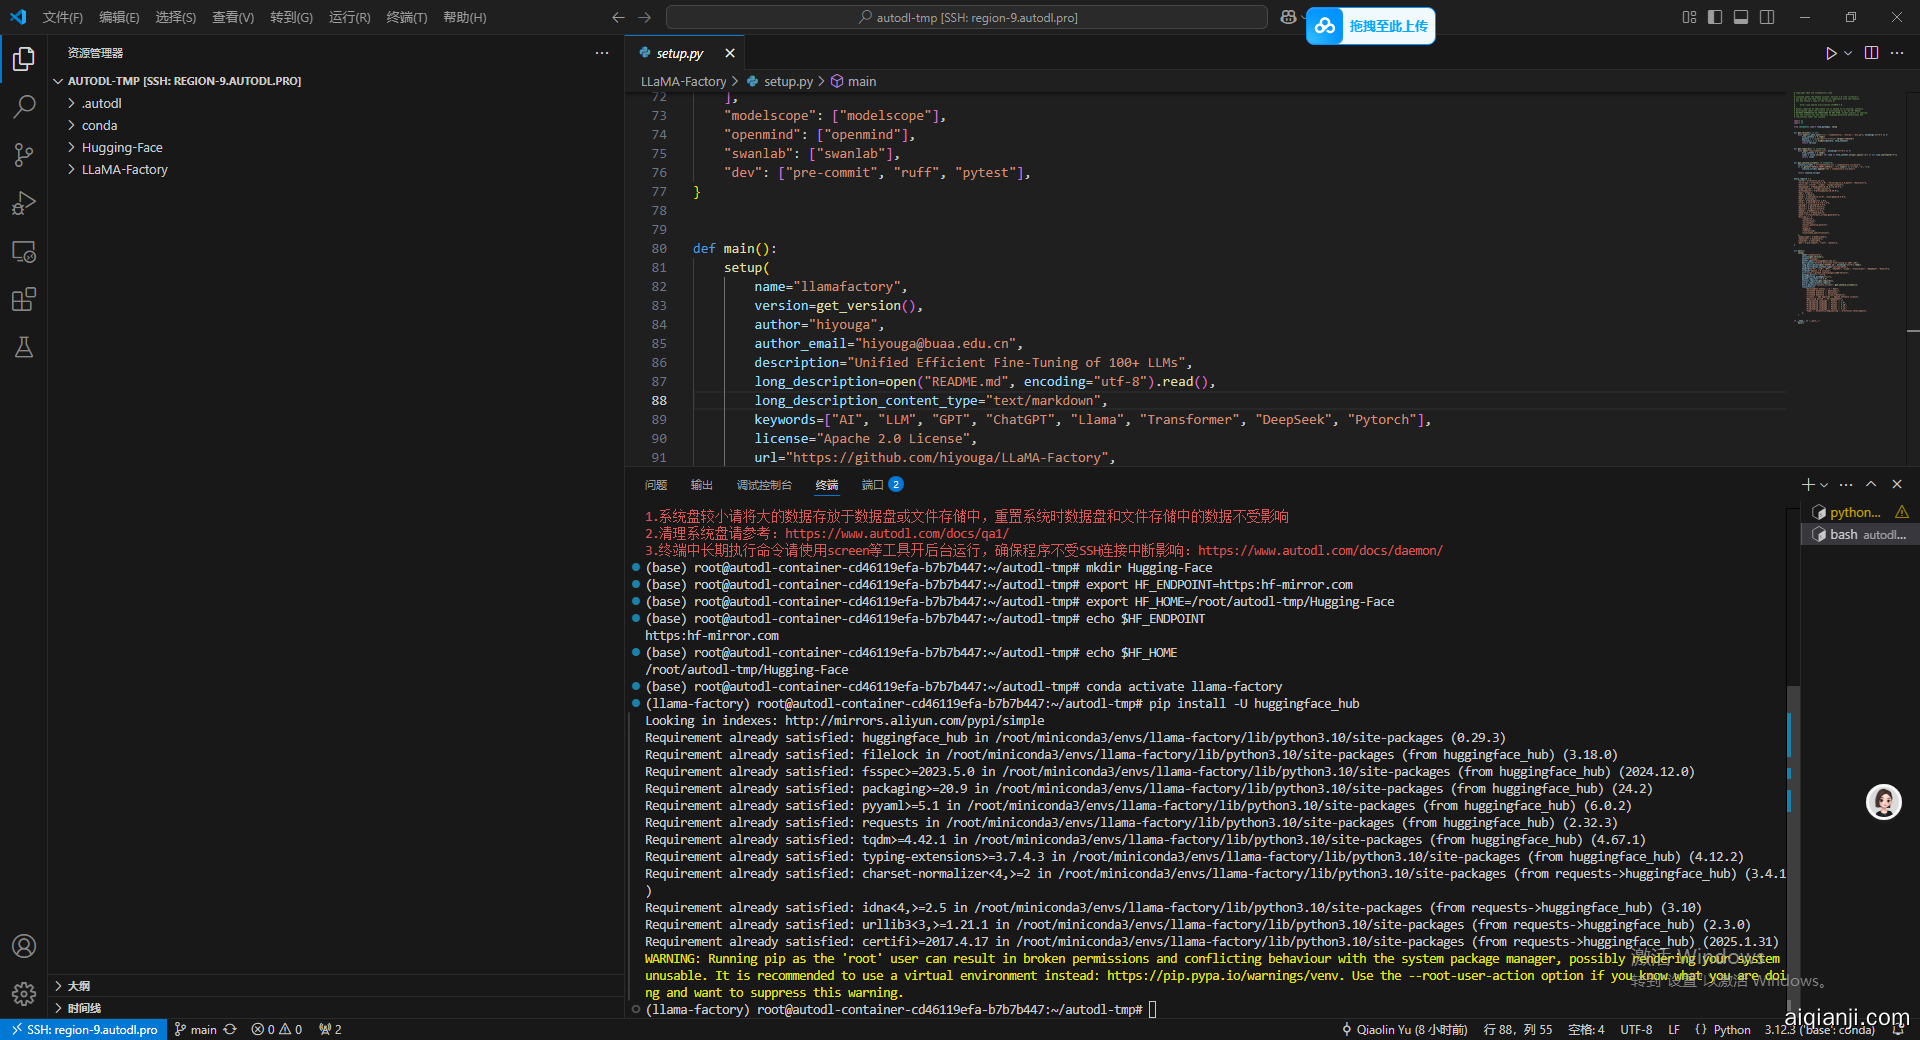1920x1040 pixels.
Task: Open the Extensions view
Action: coord(24,299)
